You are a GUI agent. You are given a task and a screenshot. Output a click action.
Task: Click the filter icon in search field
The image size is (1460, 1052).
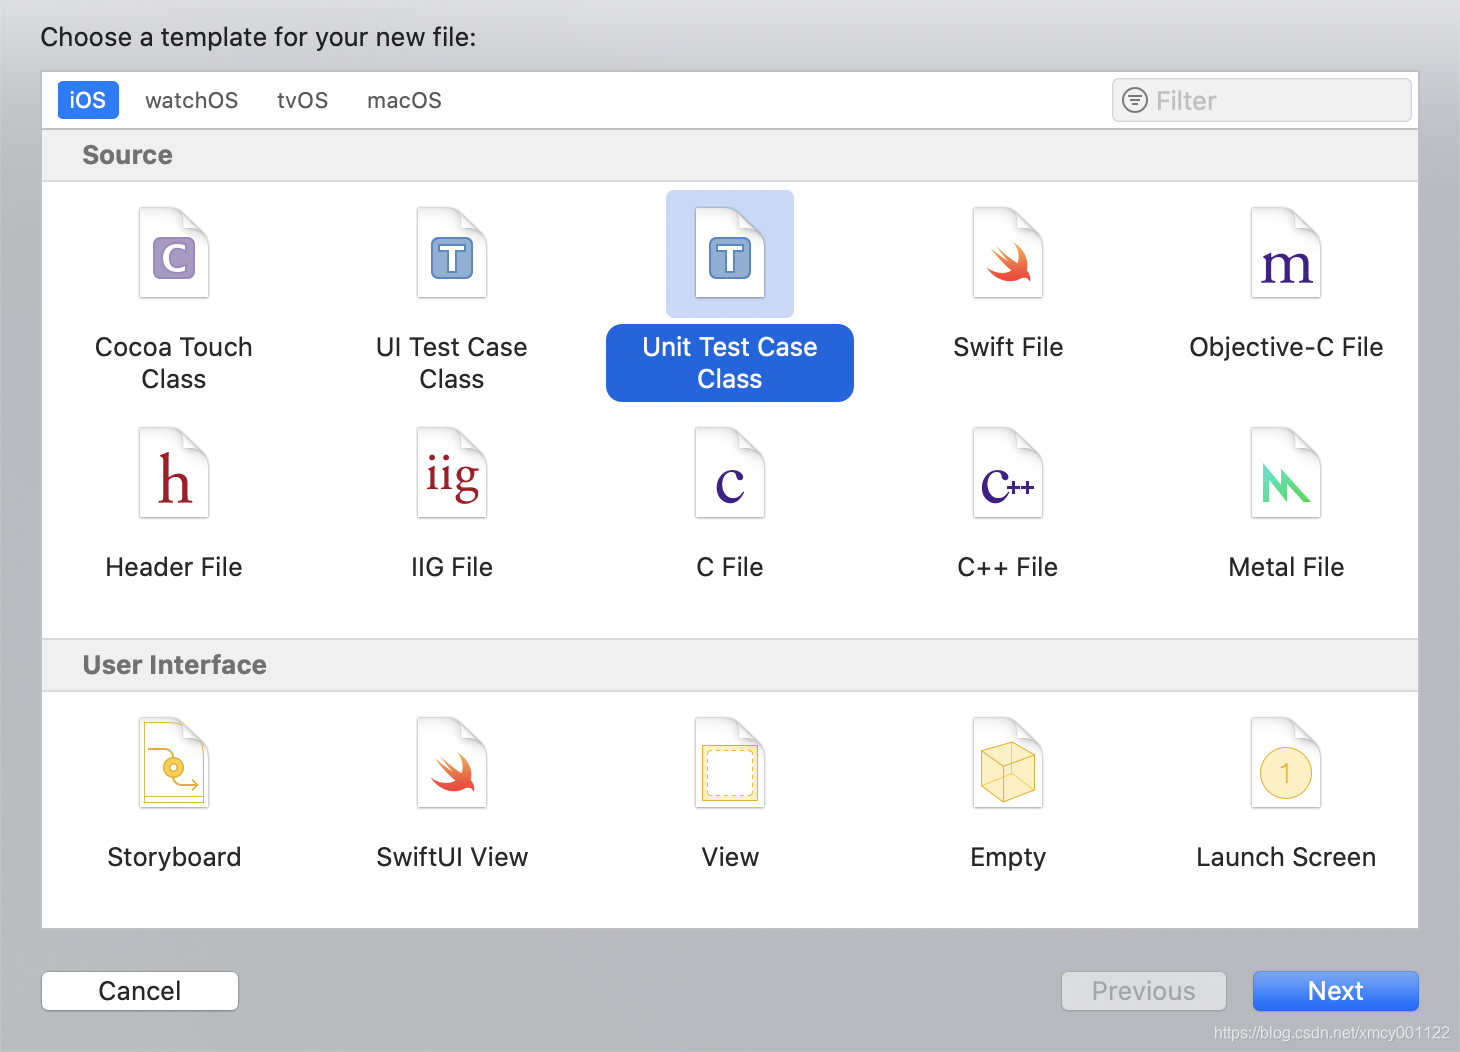click(x=1135, y=100)
